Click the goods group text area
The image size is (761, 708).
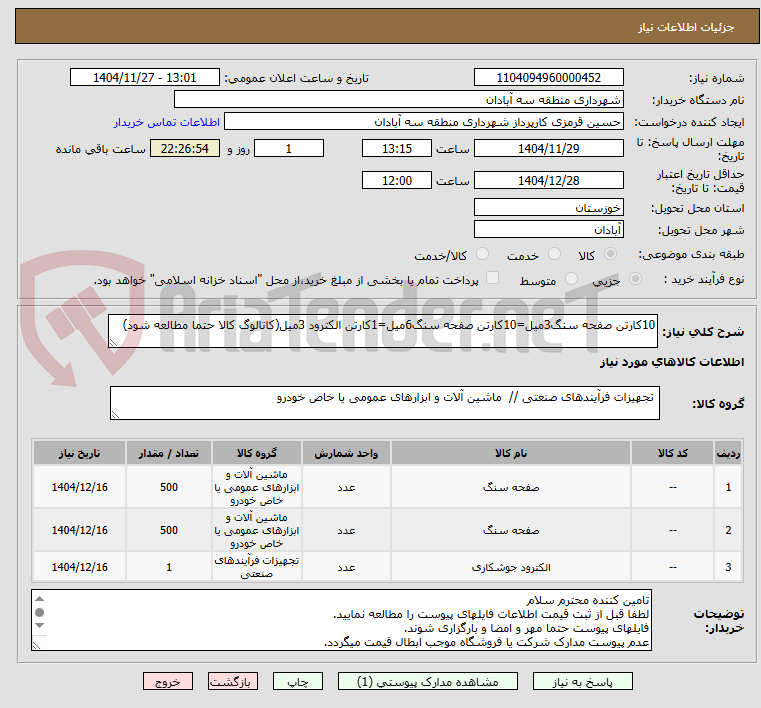(x=384, y=403)
